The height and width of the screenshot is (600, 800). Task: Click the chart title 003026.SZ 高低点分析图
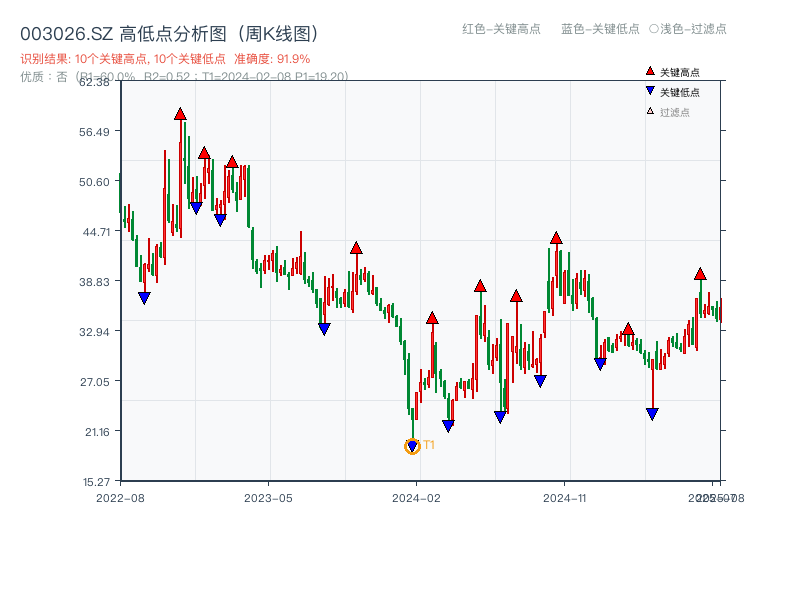point(170,34)
